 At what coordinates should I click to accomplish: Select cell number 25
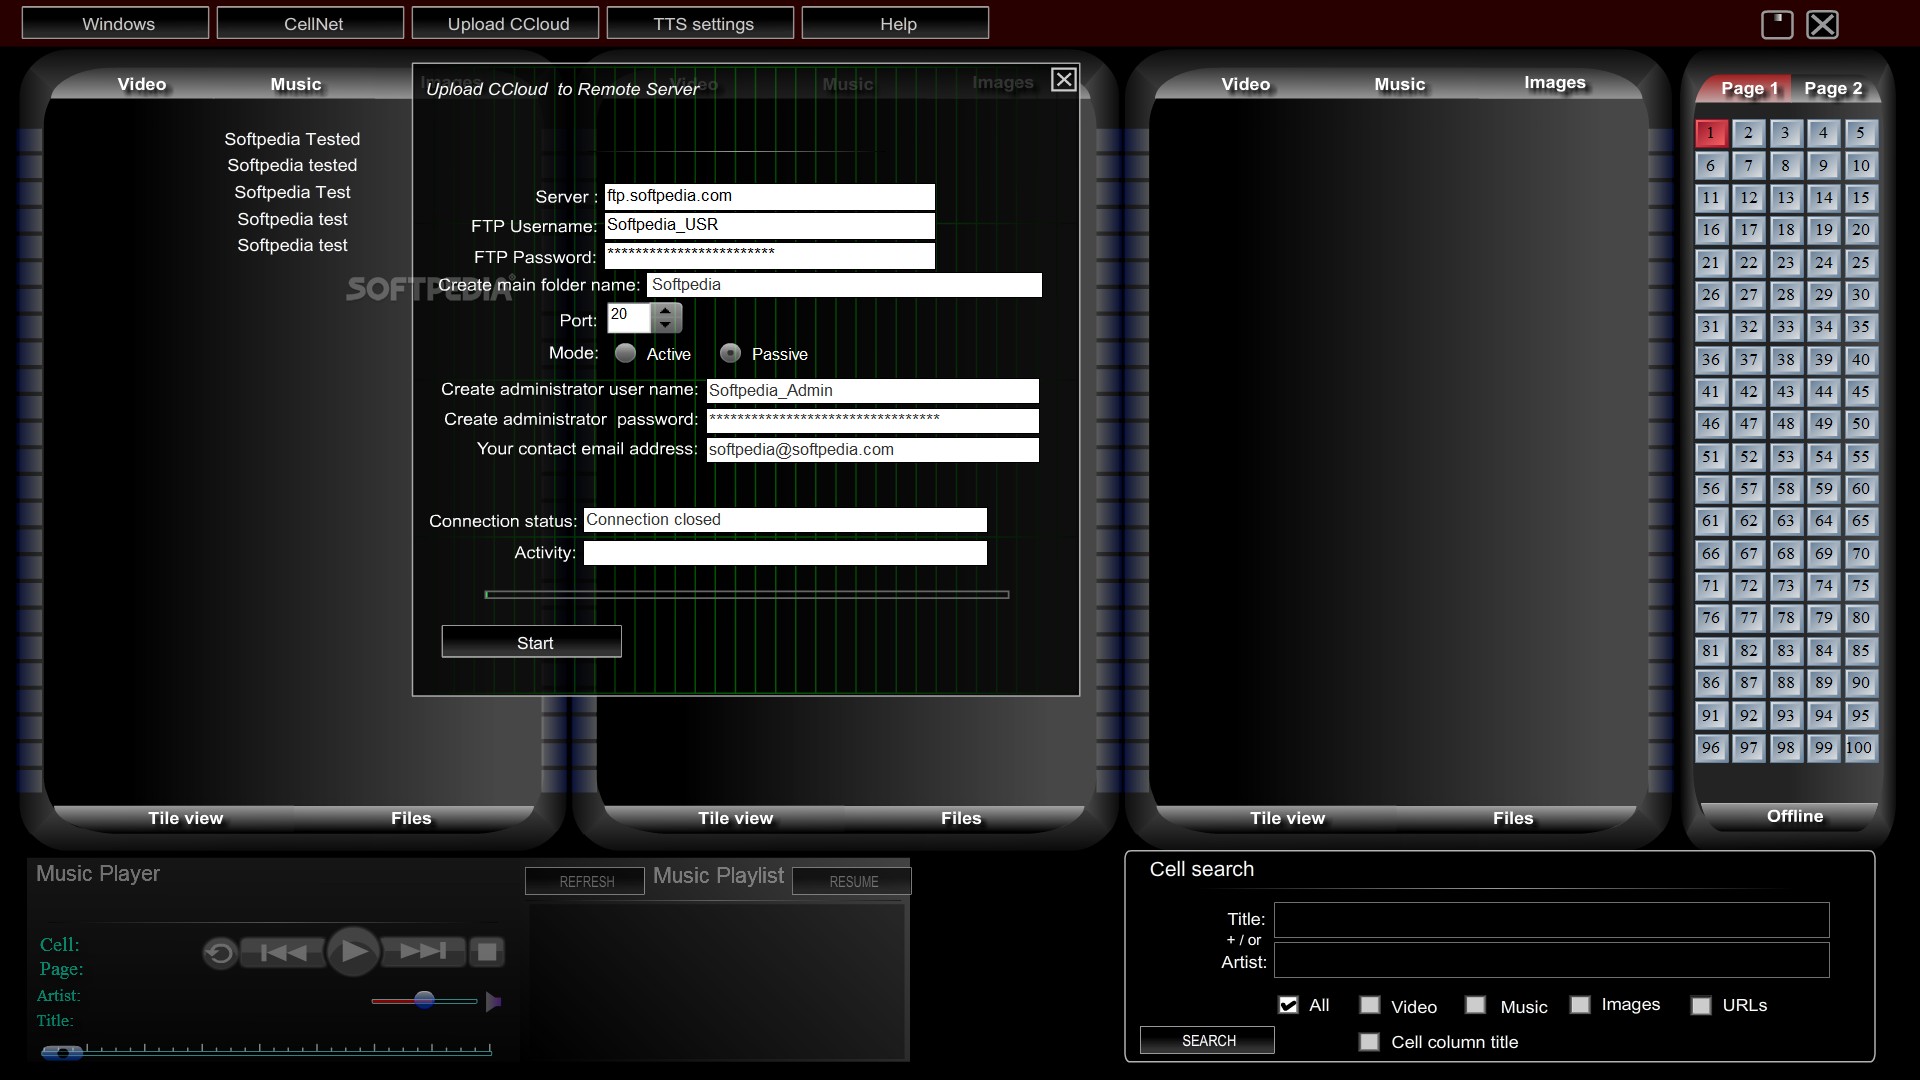click(x=1860, y=263)
